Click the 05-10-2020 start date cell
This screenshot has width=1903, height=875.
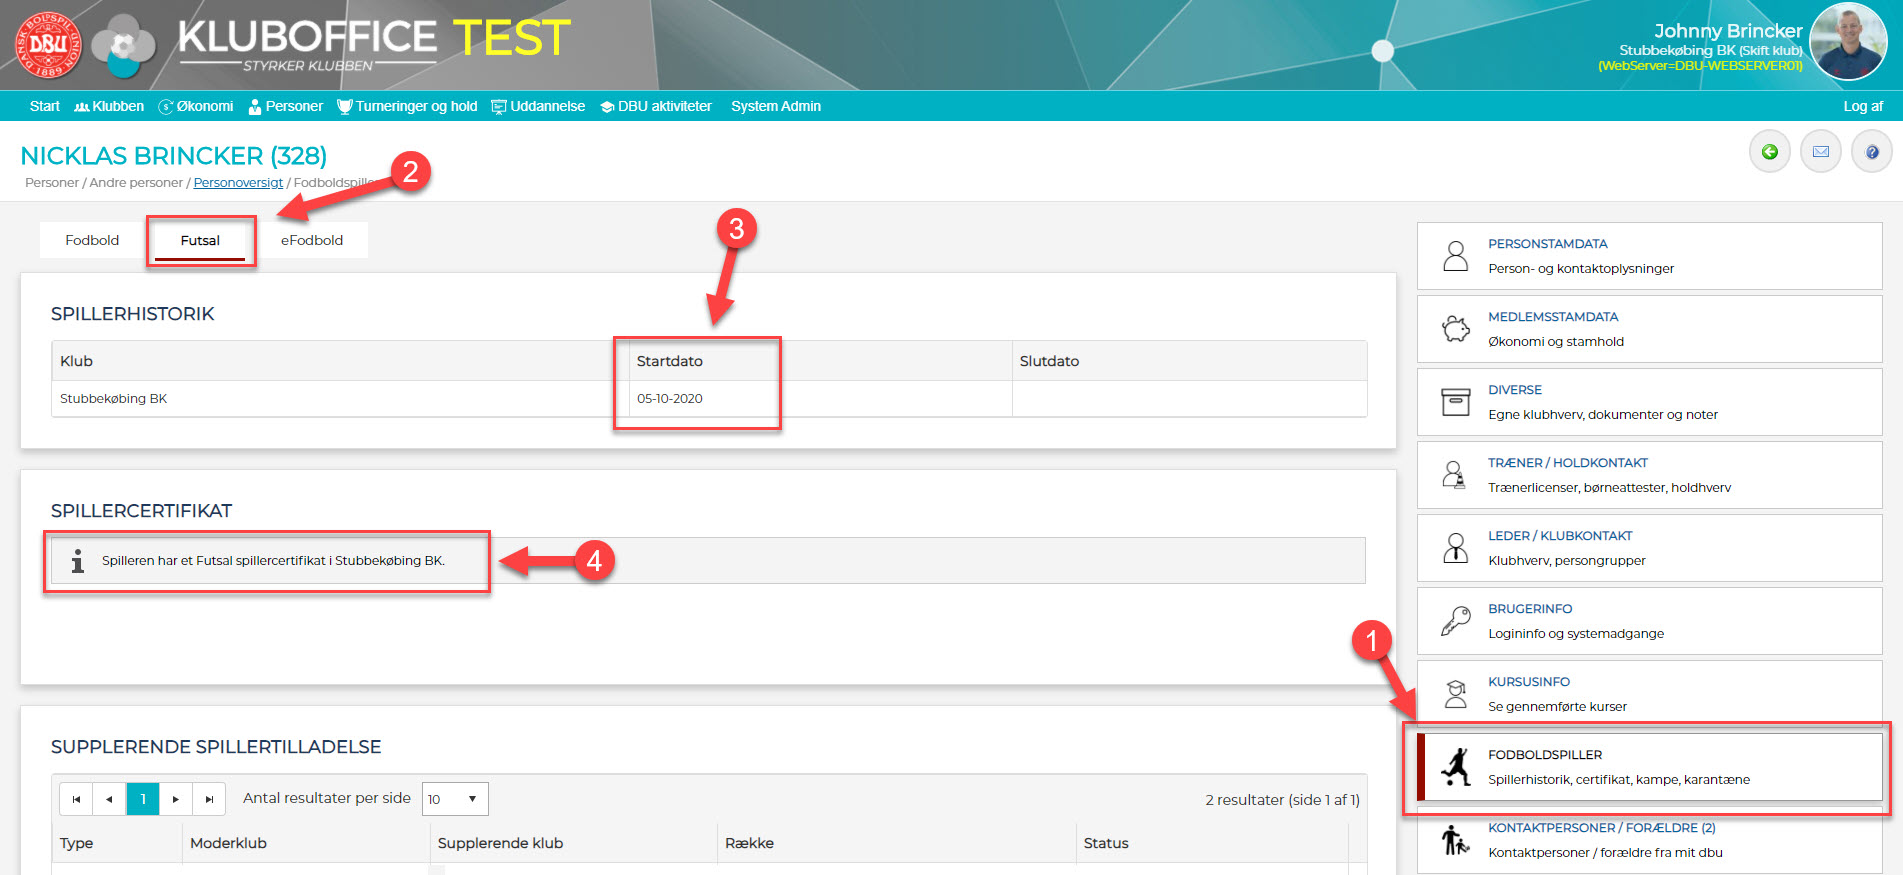pos(820,398)
